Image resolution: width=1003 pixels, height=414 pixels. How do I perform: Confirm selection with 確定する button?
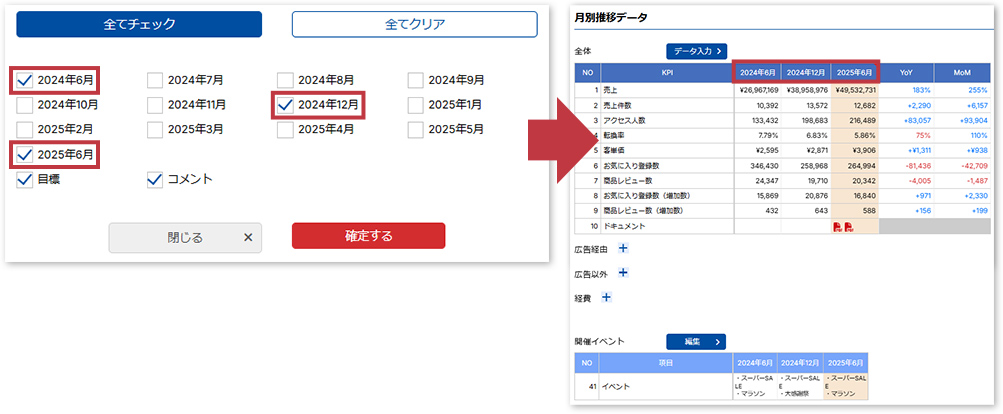(x=368, y=236)
